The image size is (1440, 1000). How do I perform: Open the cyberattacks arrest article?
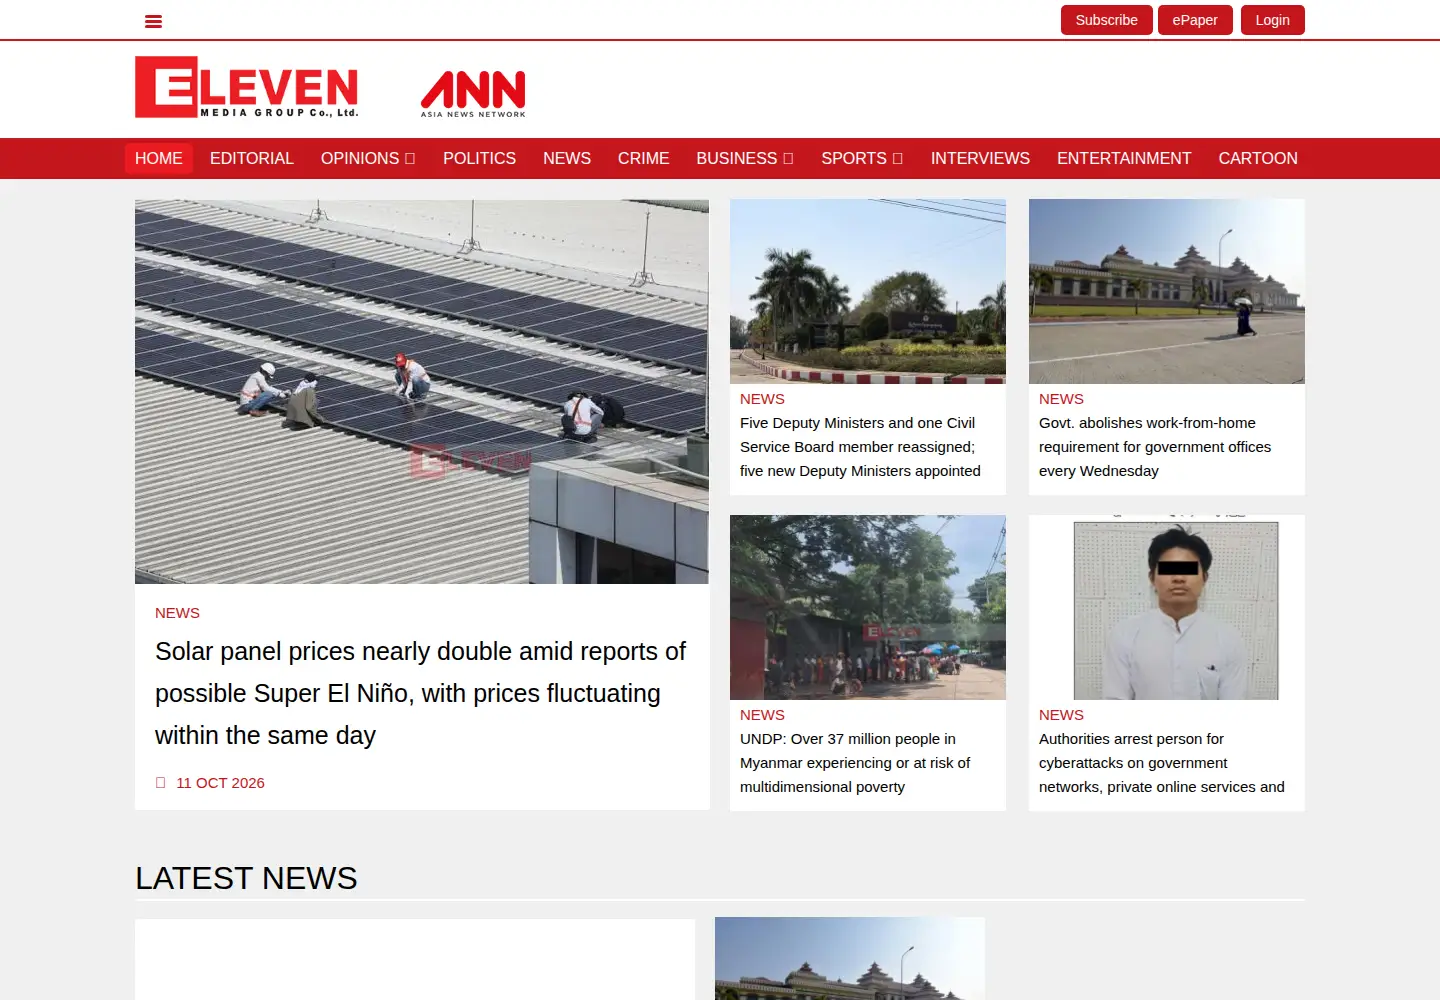click(x=1162, y=763)
